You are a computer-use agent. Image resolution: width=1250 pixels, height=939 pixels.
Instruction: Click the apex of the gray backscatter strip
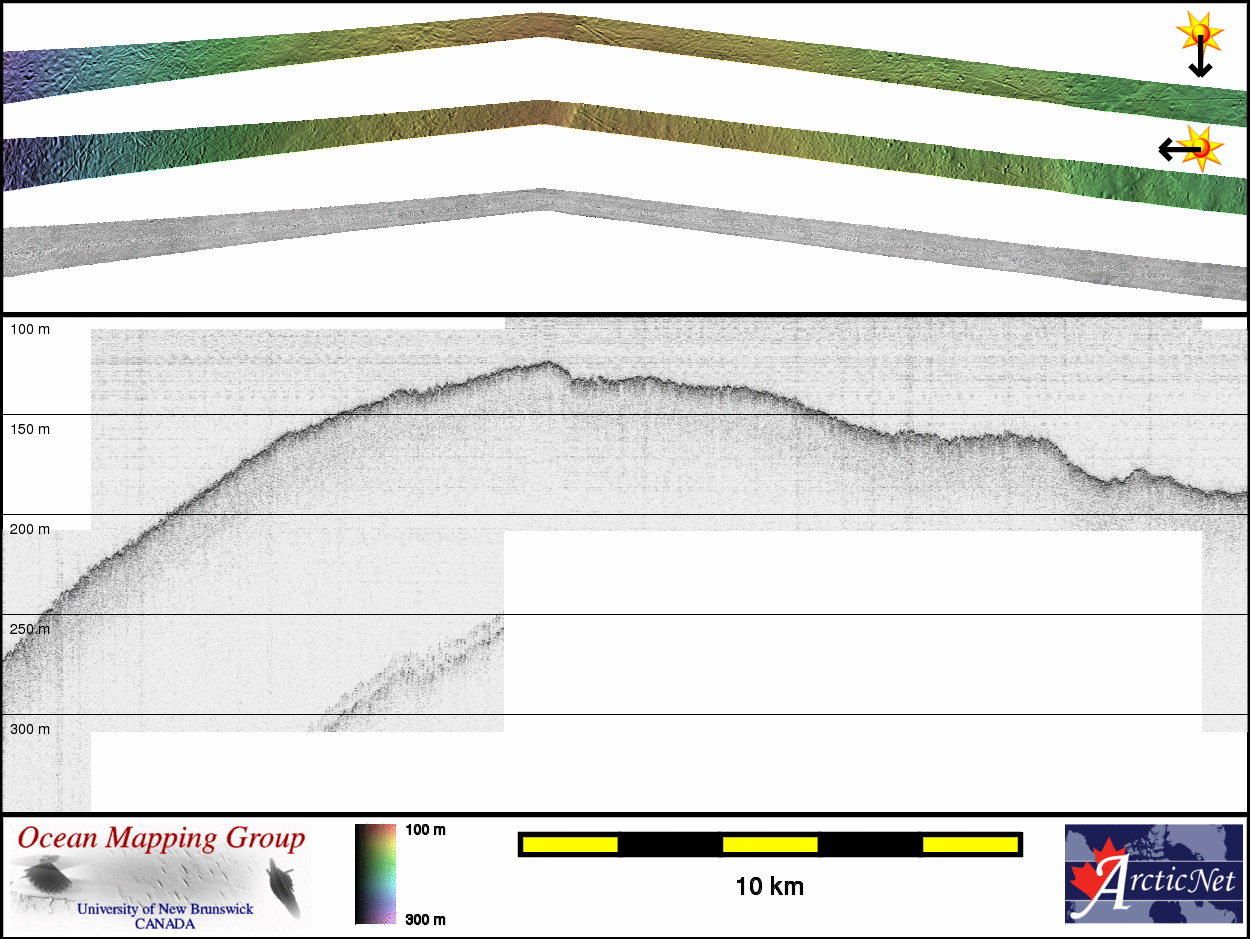coord(540,200)
